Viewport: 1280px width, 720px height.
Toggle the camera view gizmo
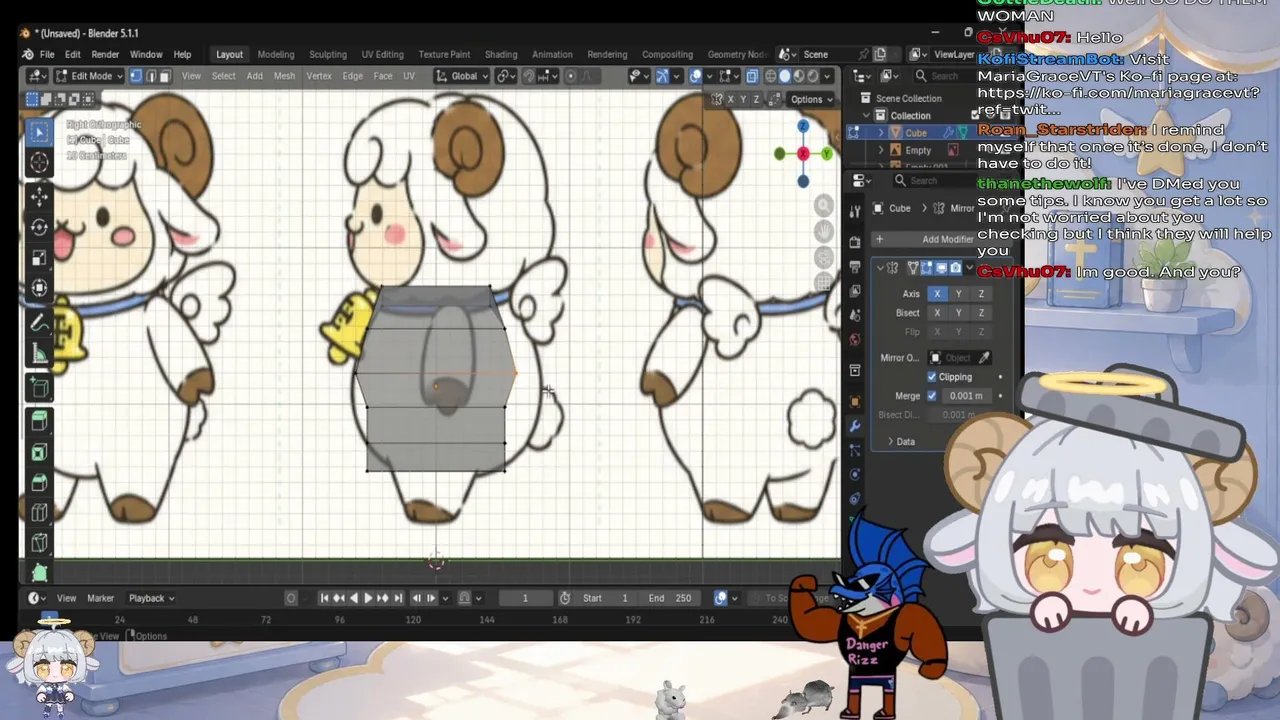click(824, 257)
